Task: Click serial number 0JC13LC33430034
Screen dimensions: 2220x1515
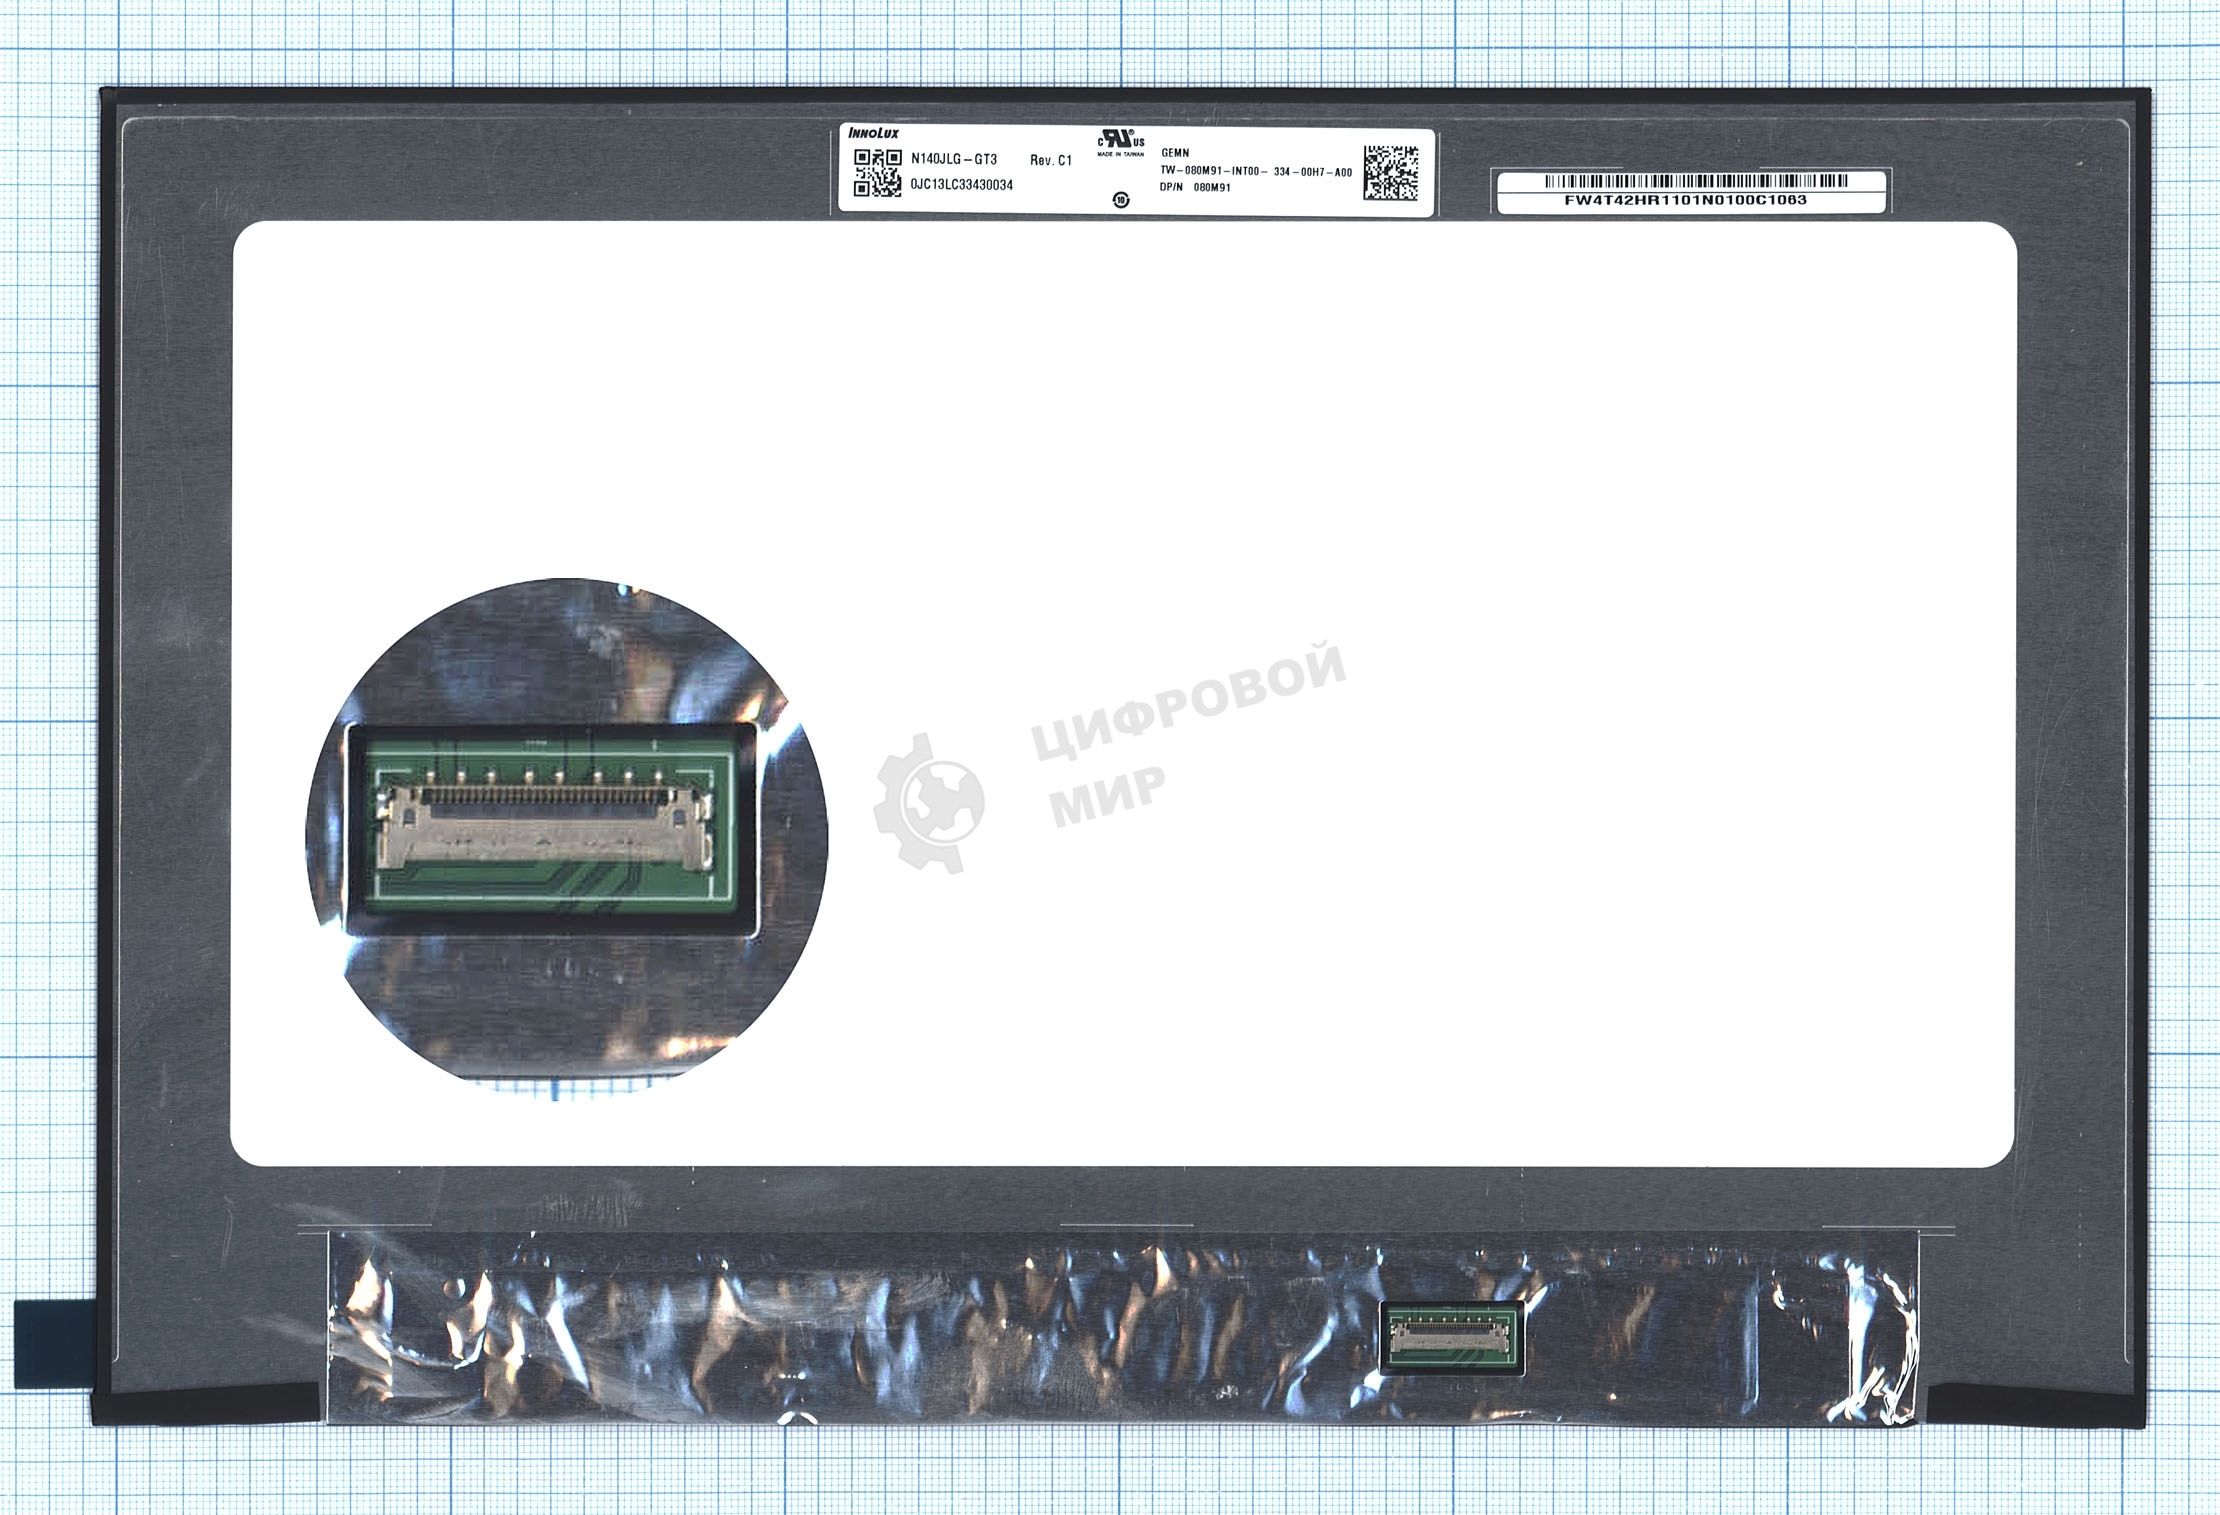Action: [x=961, y=186]
